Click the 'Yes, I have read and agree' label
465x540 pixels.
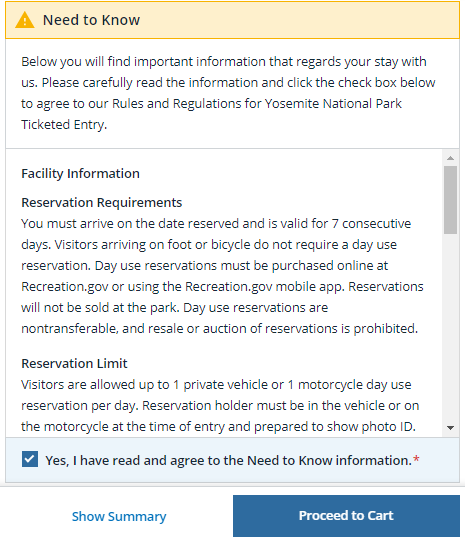click(x=229, y=460)
